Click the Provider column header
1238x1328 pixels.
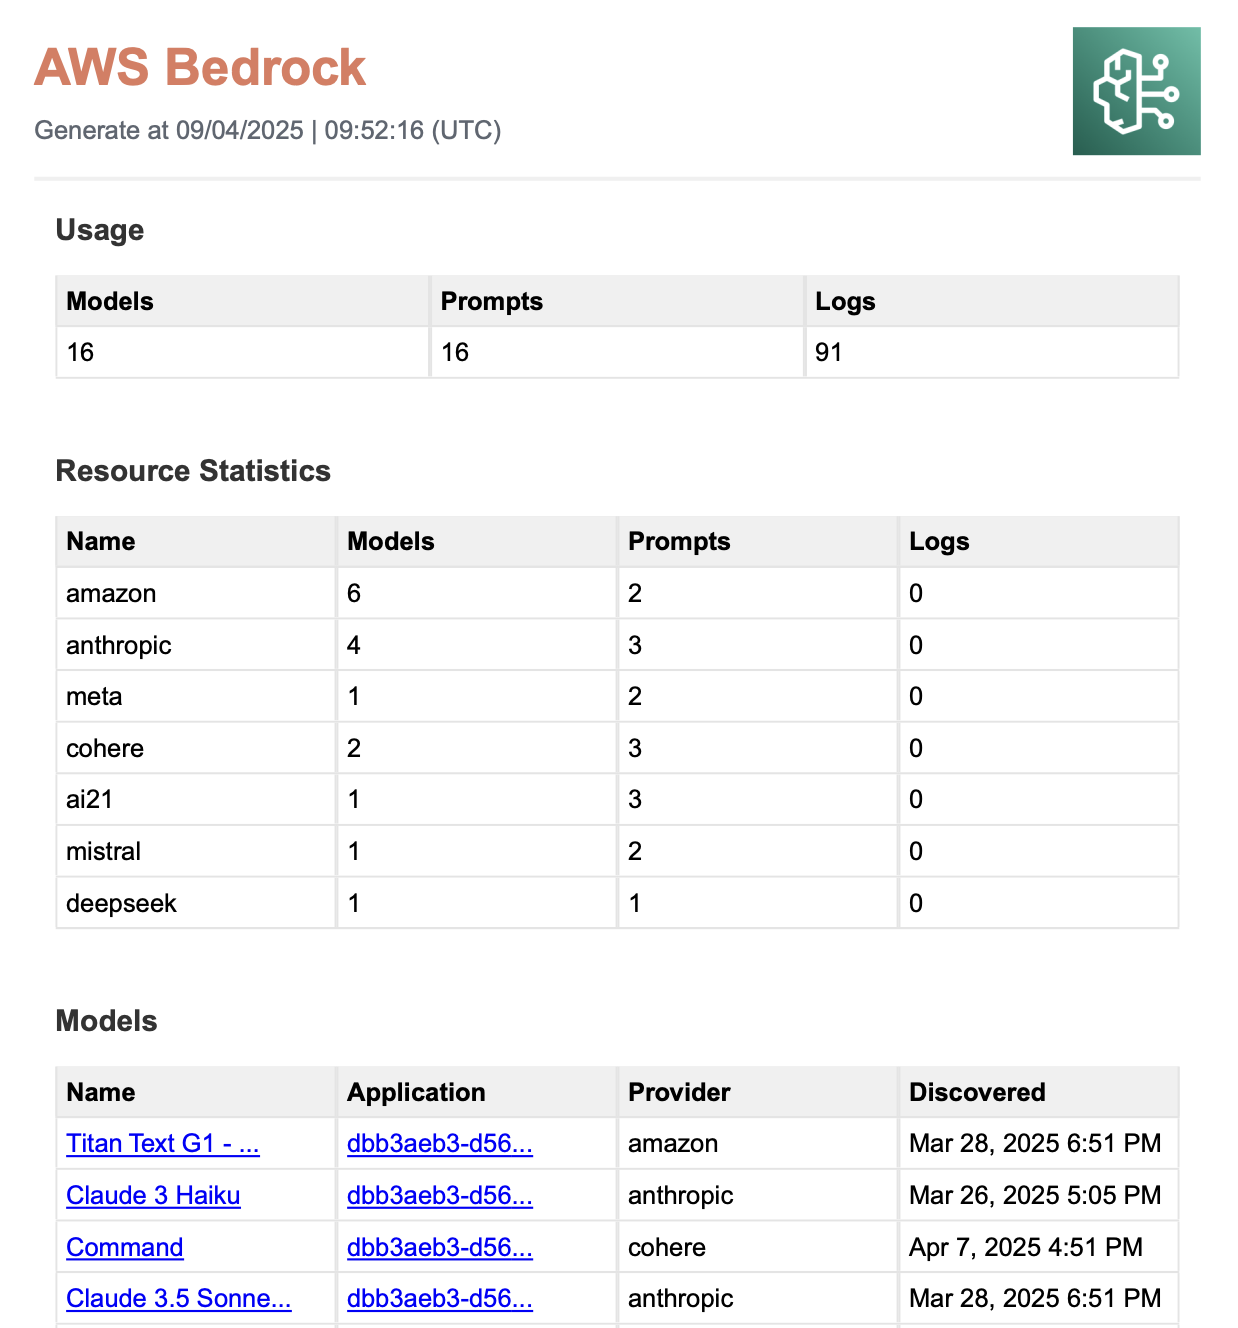(x=679, y=1092)
